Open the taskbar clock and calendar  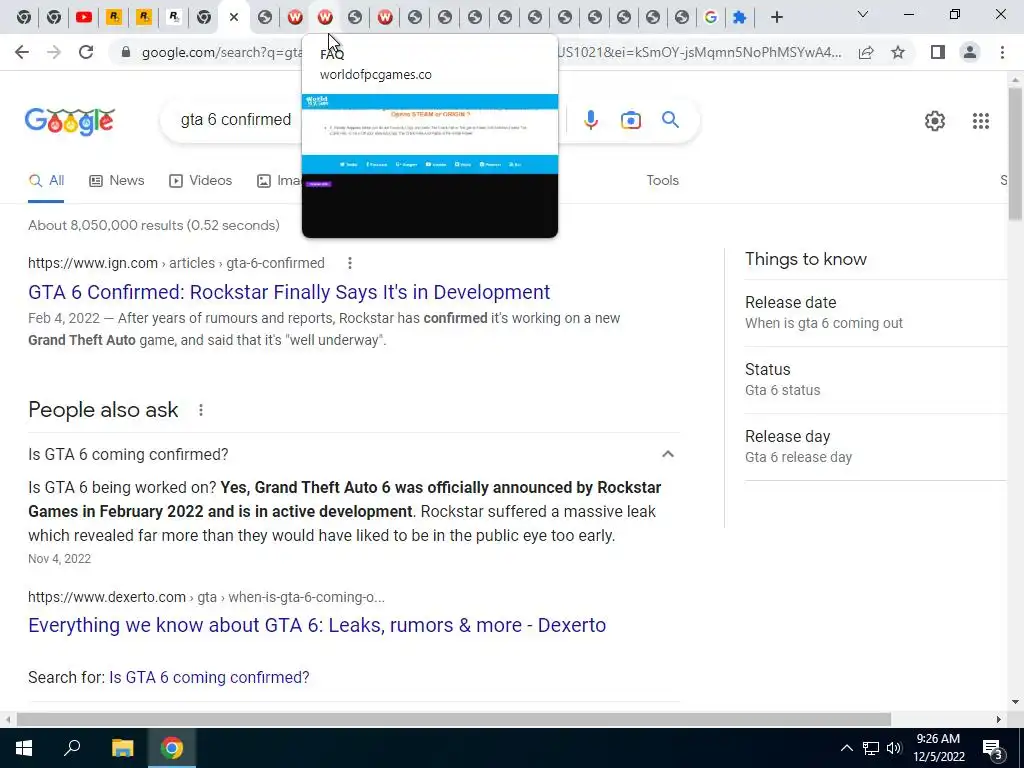coord(938,748)
